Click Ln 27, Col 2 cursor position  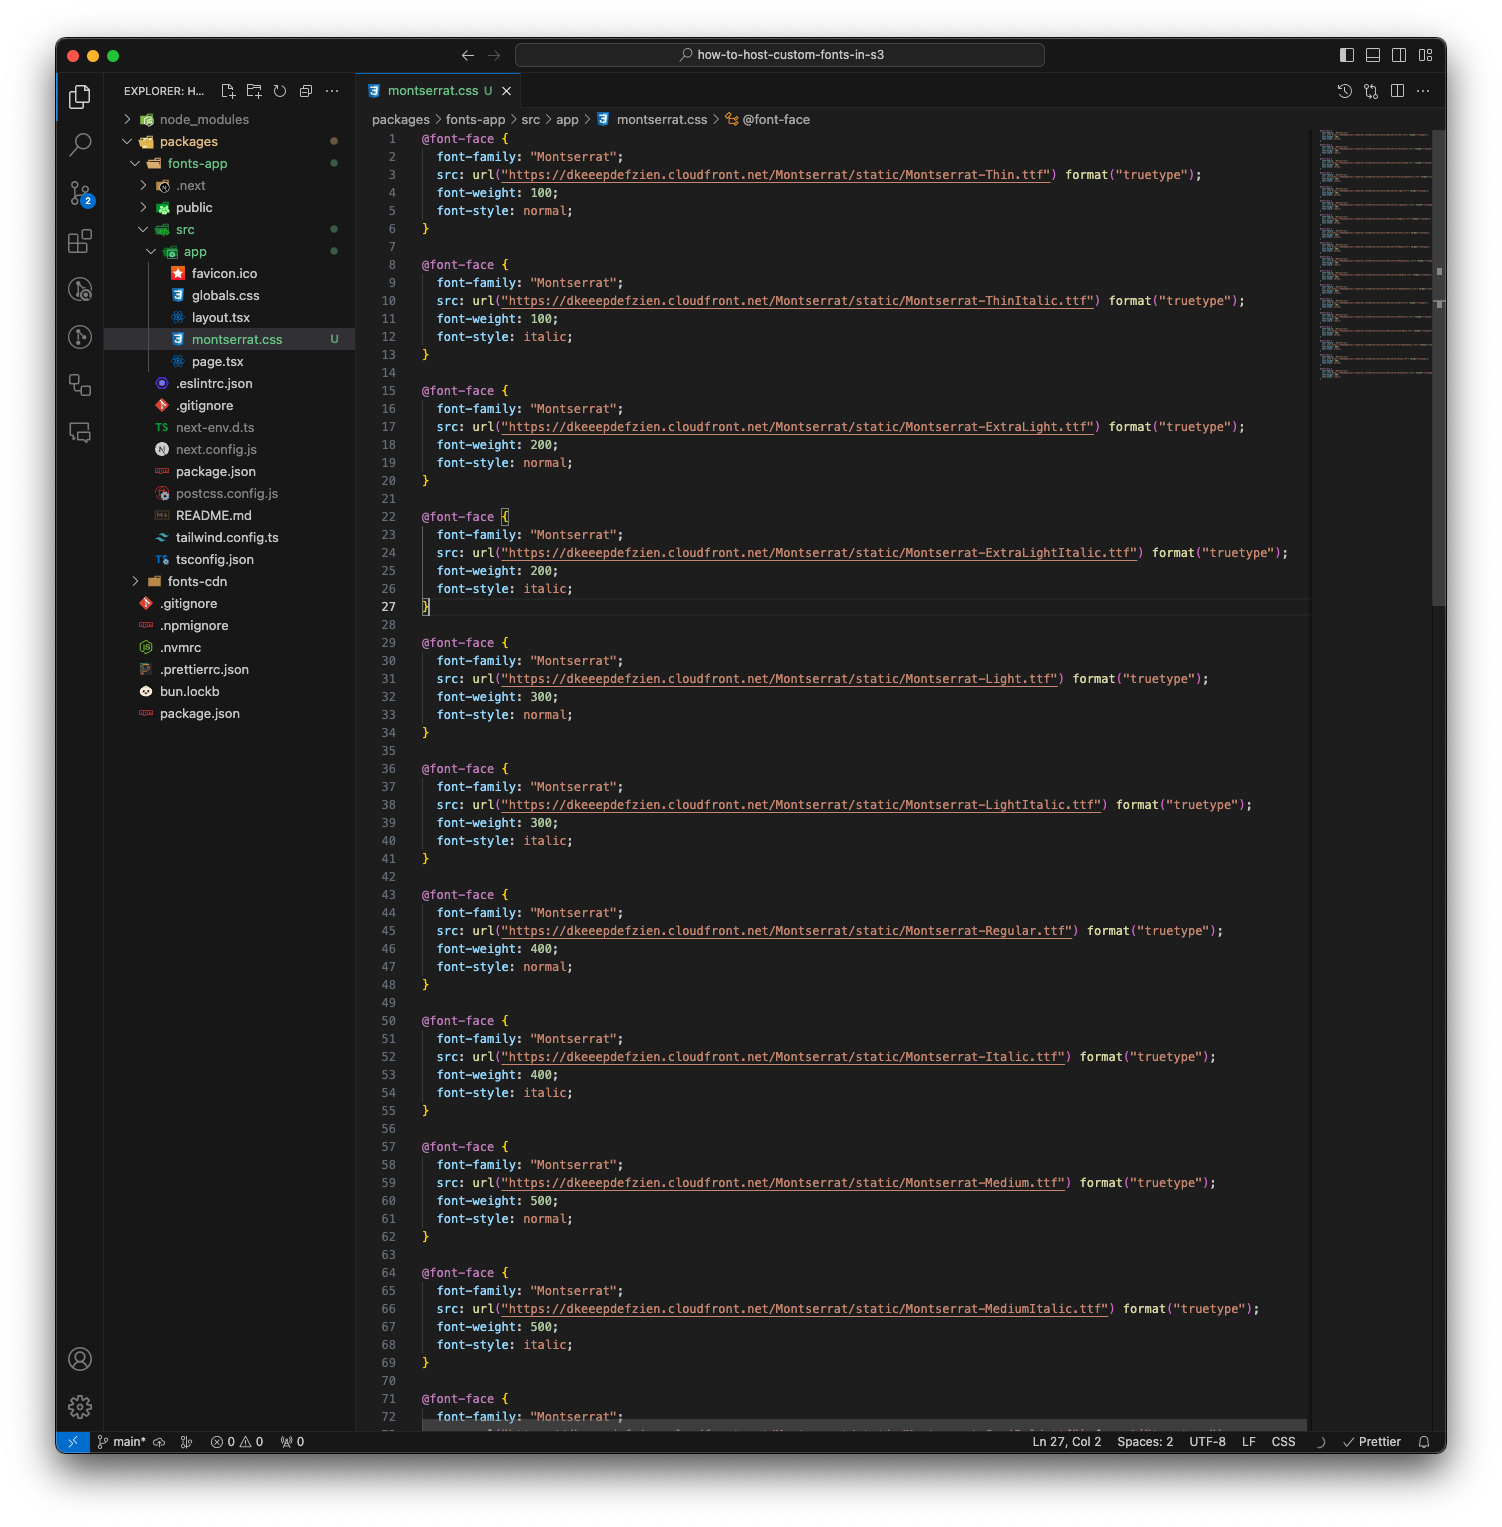pyautogui.click(x=1066, y=1442)
